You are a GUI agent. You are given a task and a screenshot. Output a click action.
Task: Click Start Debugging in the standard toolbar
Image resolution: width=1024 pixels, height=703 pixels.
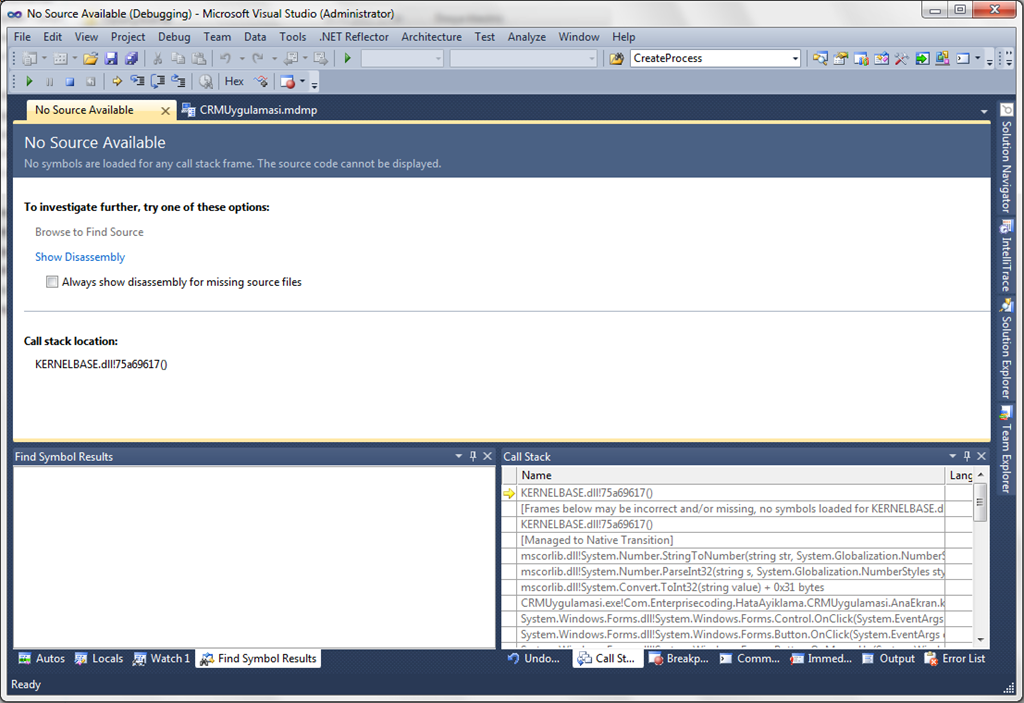tap(347, 59)
